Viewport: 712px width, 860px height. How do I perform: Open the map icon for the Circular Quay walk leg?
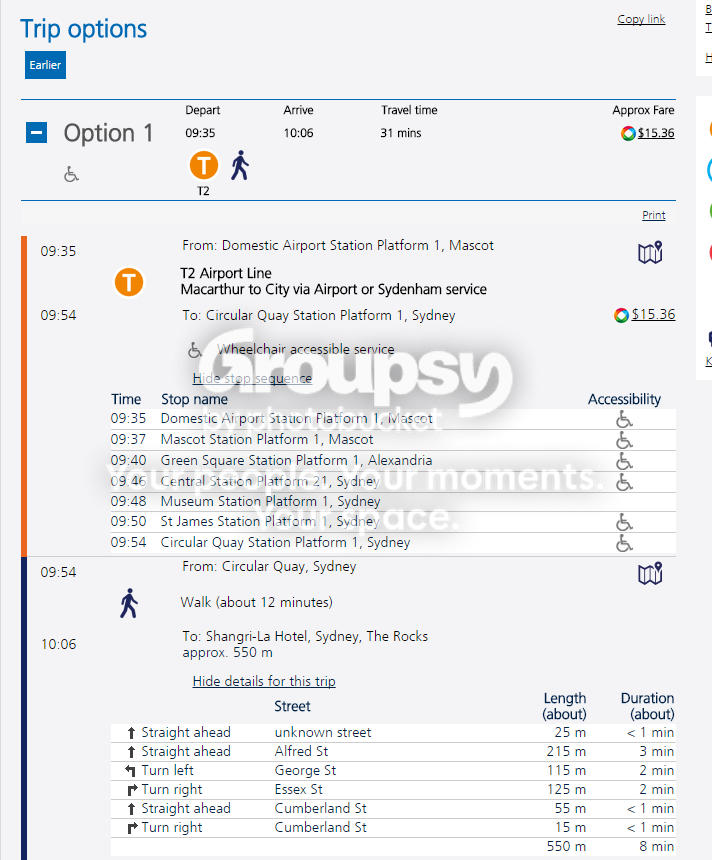click(x=650, y=574)
